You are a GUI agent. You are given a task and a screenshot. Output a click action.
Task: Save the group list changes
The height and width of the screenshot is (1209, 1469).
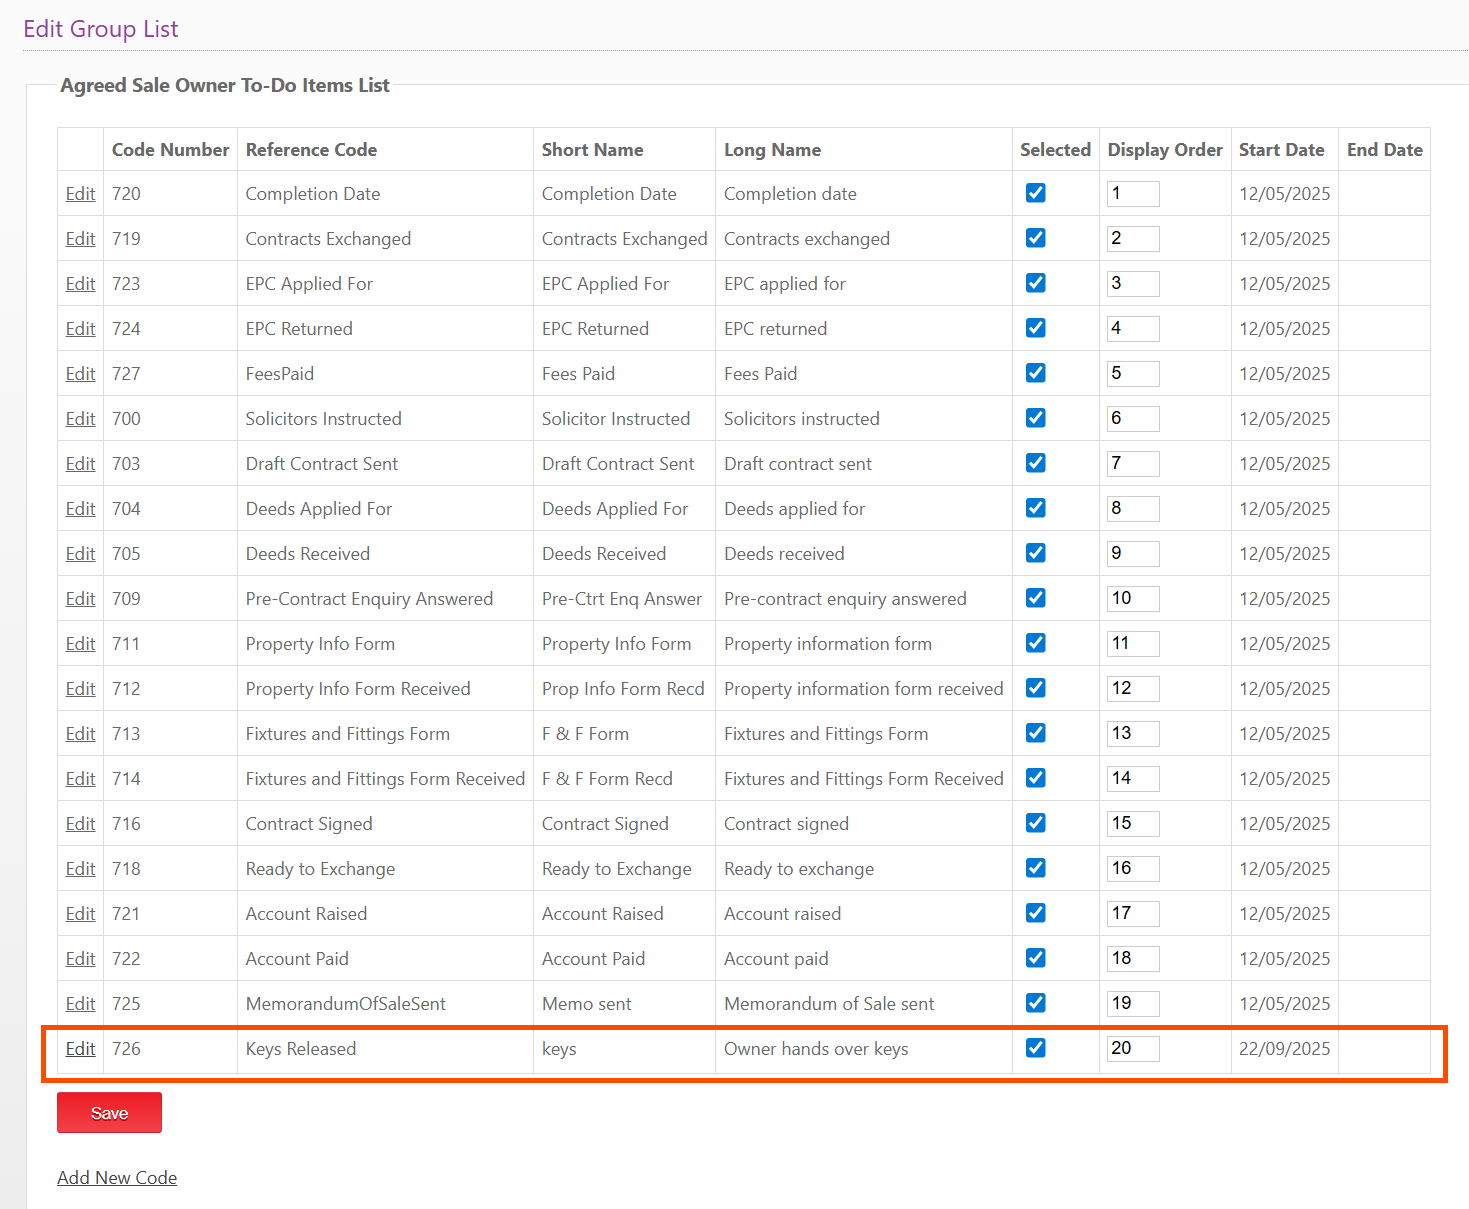coord(109,1113)
